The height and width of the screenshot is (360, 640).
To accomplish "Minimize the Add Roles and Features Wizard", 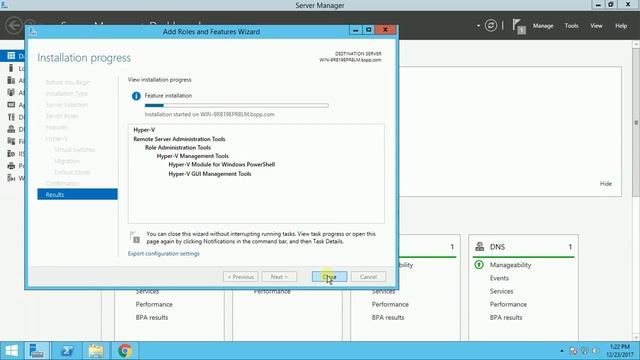I will pos(356,30).
